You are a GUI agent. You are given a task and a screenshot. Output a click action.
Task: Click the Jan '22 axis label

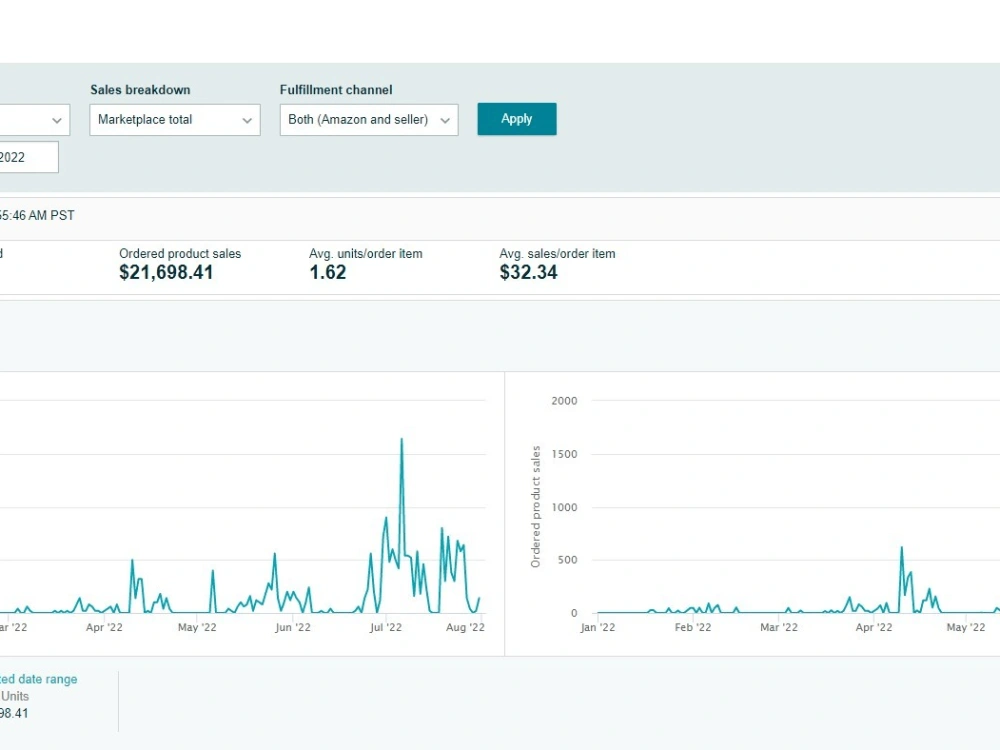598,627
